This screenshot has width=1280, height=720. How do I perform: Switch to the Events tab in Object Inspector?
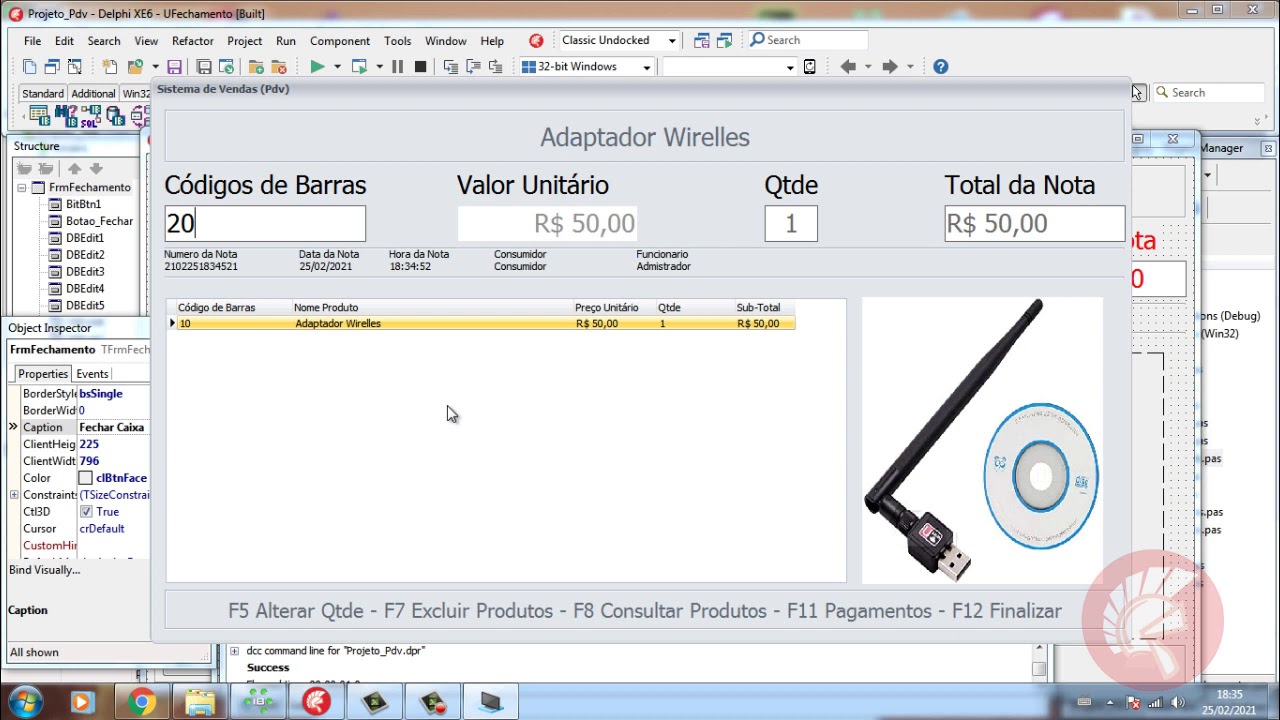click(x=92, y=374)
